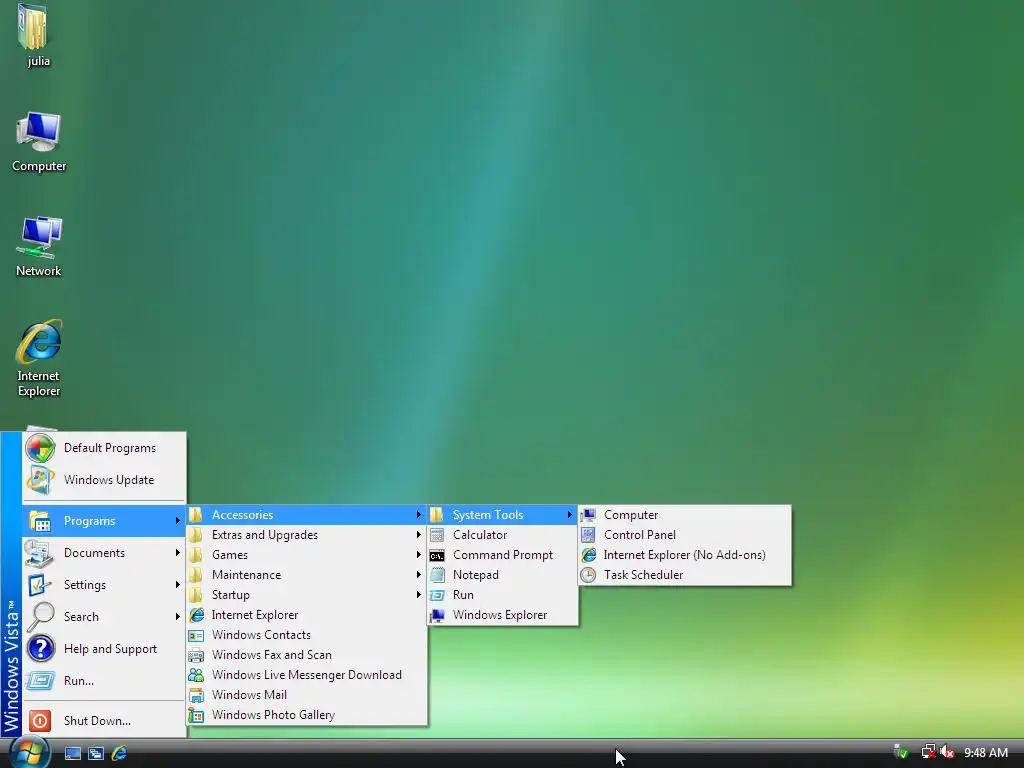This screenshot has width=1024, height=768.
Task: Click the Notepad icon in Accessories
Action: [x=437, y=575]
